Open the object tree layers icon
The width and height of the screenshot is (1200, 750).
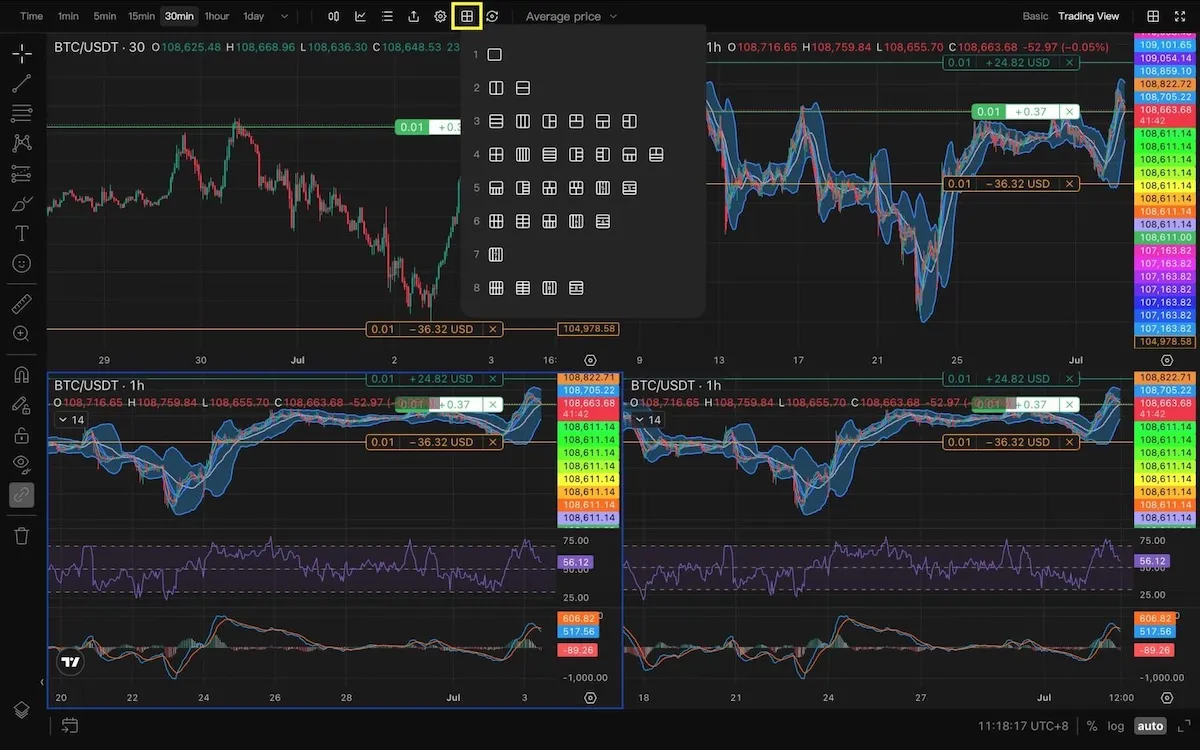(22, 710)
